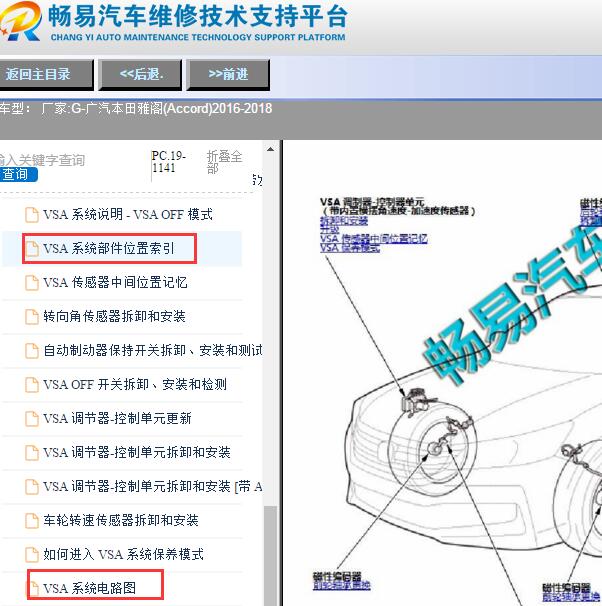The width and height of the screenshot is (602, 606).
Task: Open the 拆卸和安装 link in the diagram
Action: click(344, 221)
